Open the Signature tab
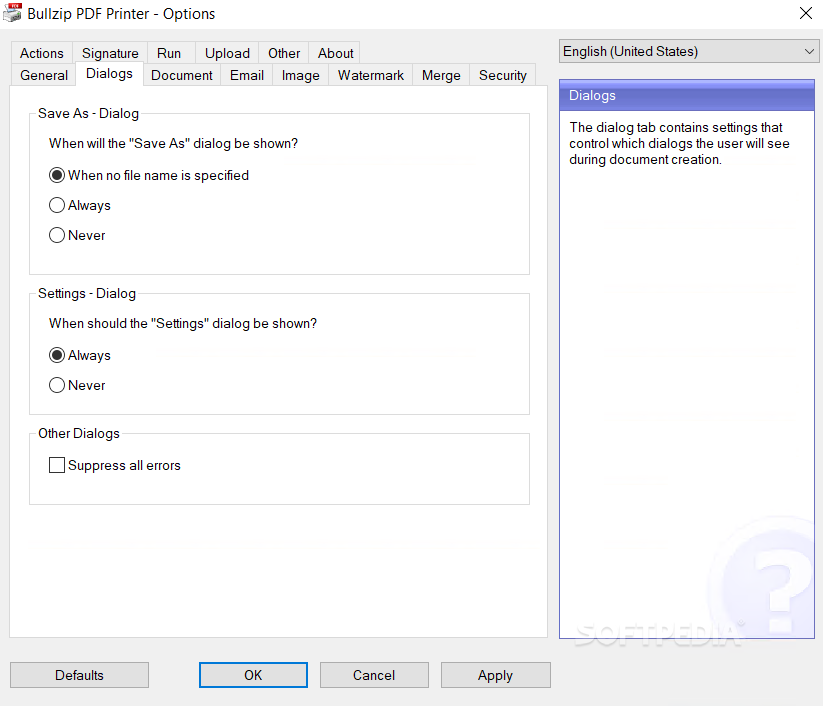The height and width of the screenshot is (706, 823). pos(110,53)
